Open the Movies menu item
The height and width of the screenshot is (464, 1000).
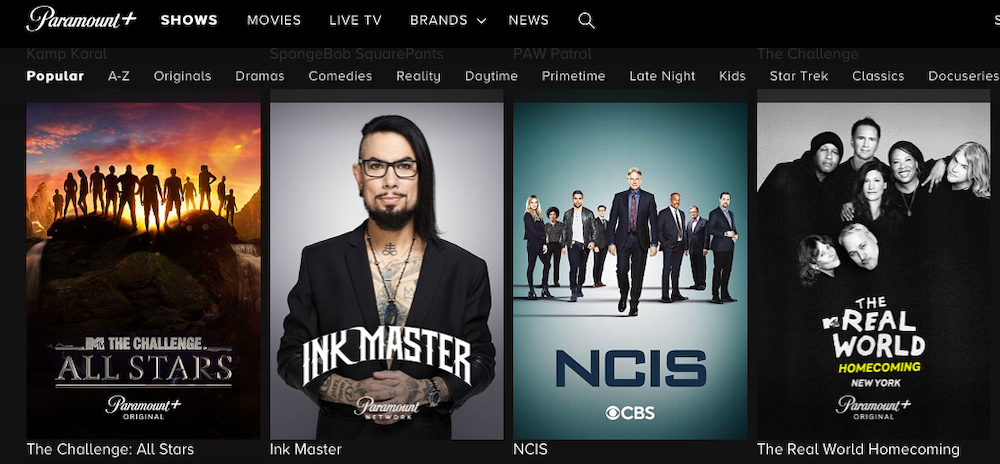tap(274, 20)
